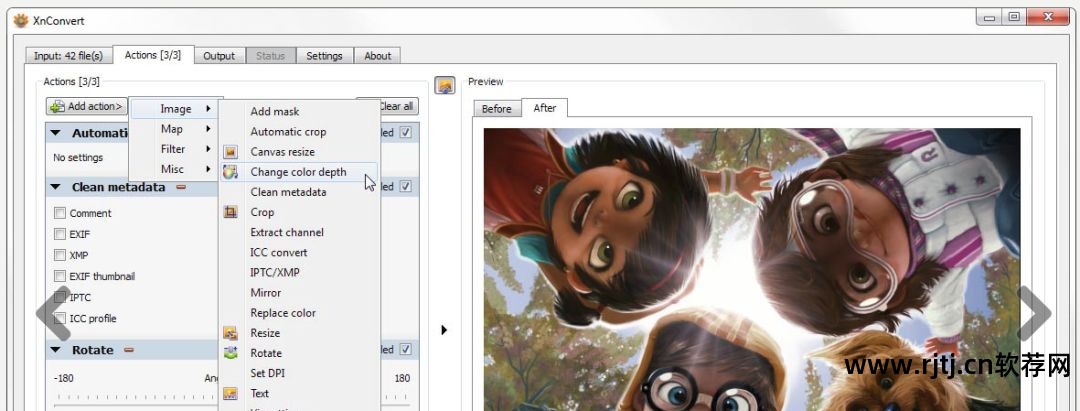Image resolution: width=1080 pixels, height=411 pixels.
Task: Collapse the Rotate action section
Action: pyautogui.click(x=56, y=350)
